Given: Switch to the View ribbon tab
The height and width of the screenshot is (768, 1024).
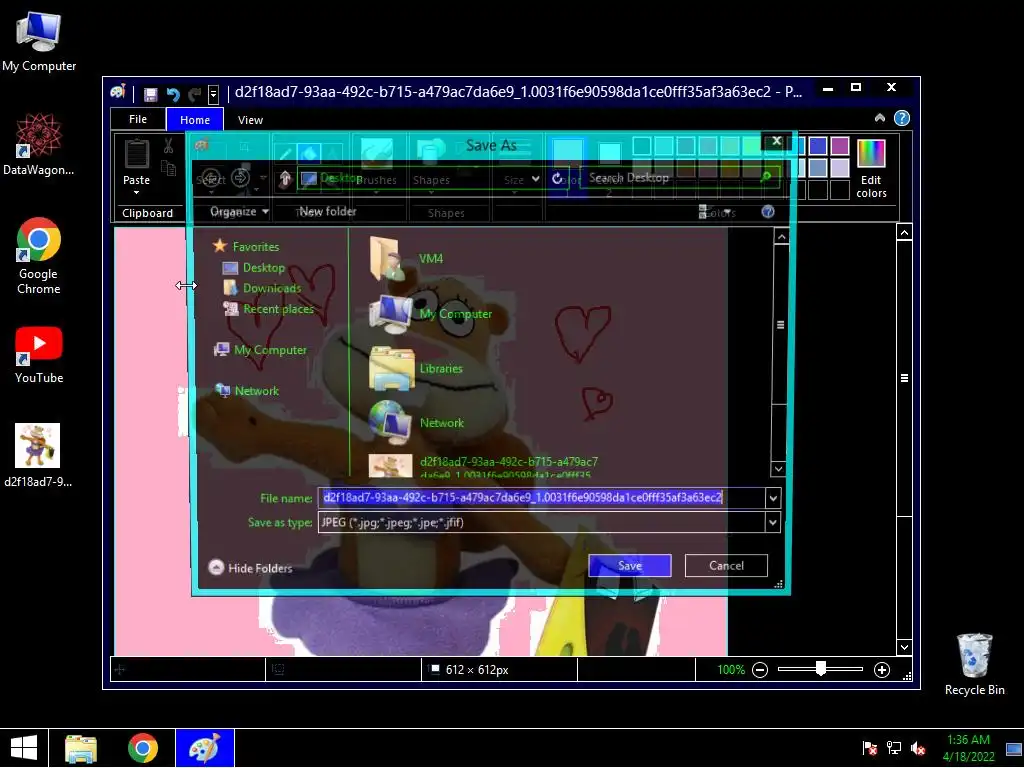Looking at the screenshot, I should pyautogui.click(x=250, y=120).
